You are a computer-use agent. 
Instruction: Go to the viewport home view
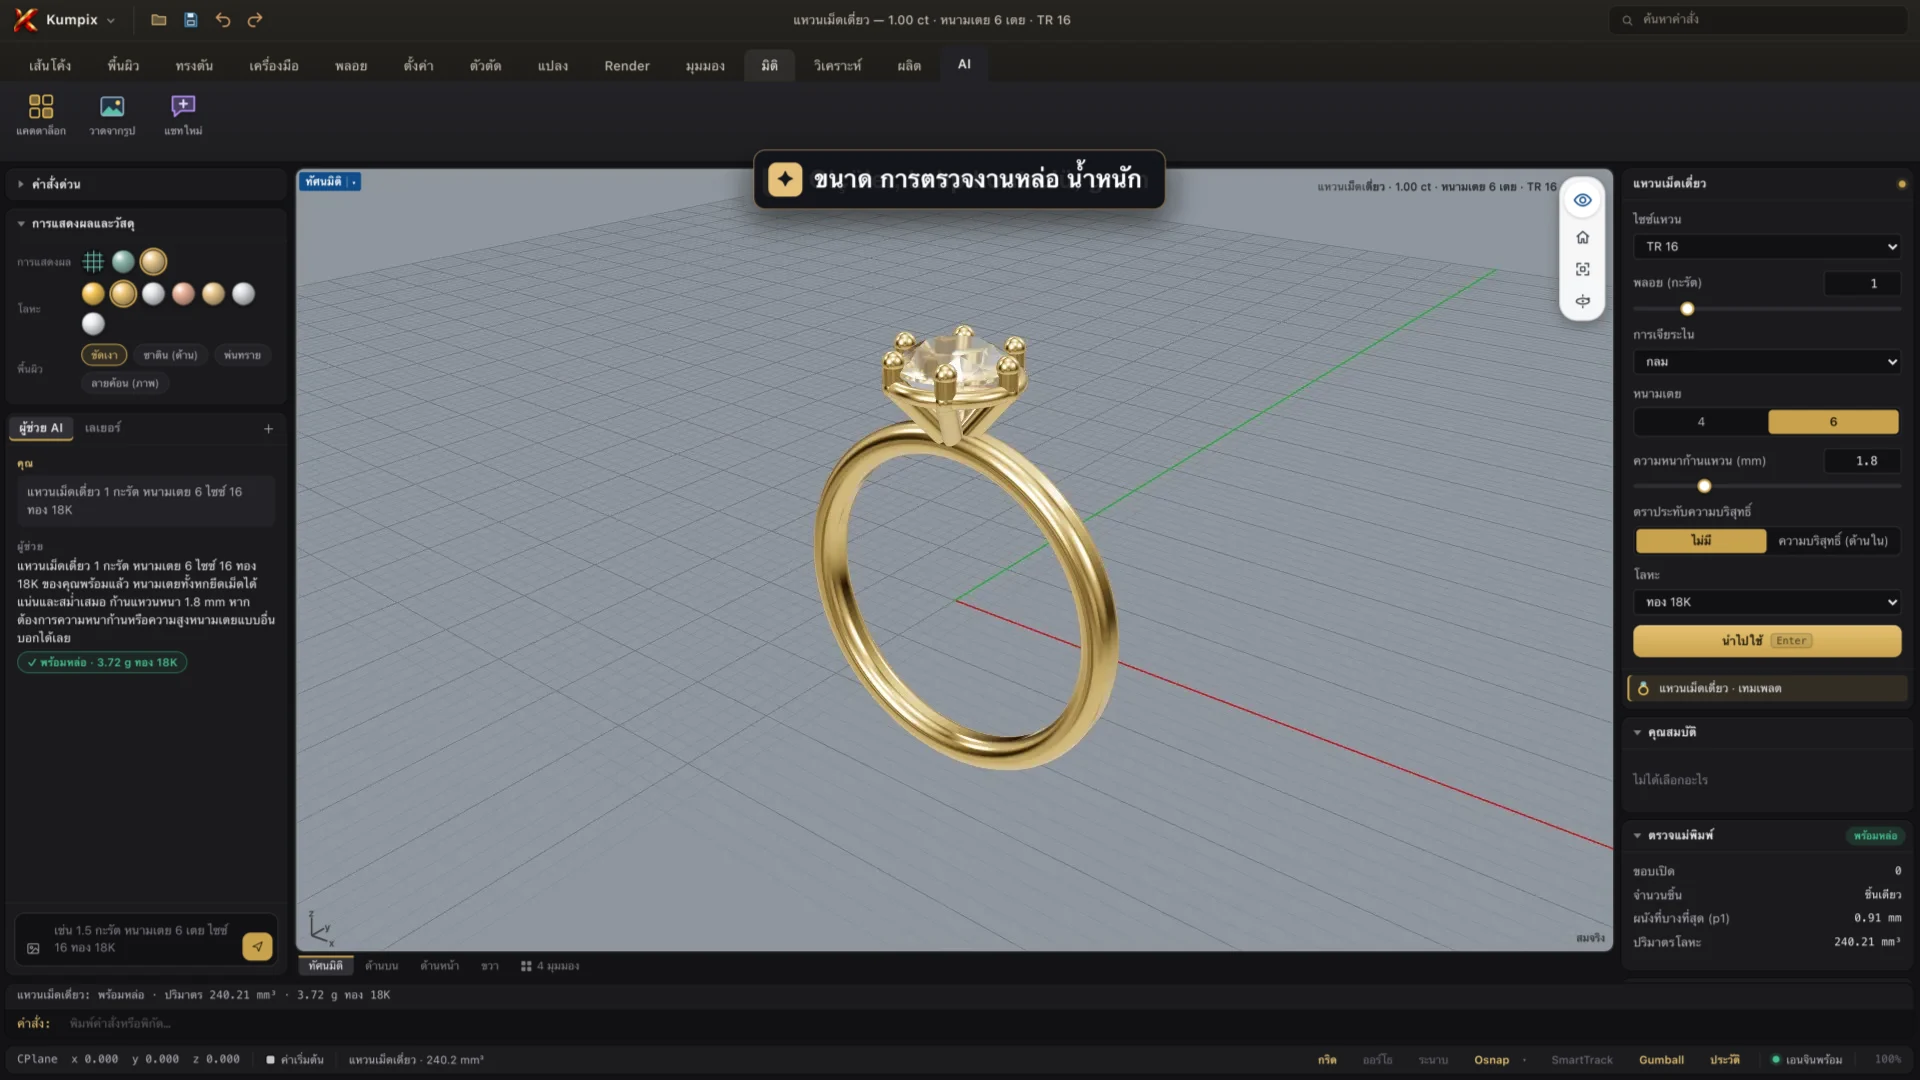1582,237
